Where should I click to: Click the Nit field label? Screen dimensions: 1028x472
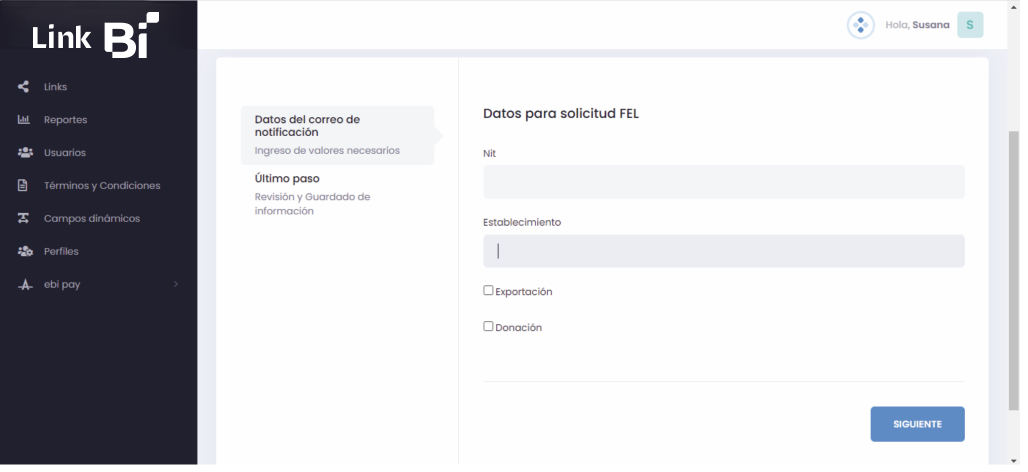[x=490, y=153]
